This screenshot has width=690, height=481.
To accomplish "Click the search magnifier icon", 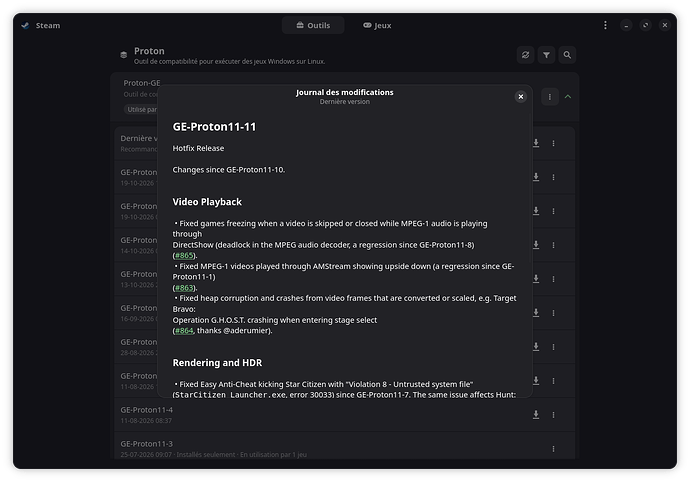I will pyautogui.click(x=567, y=55).
